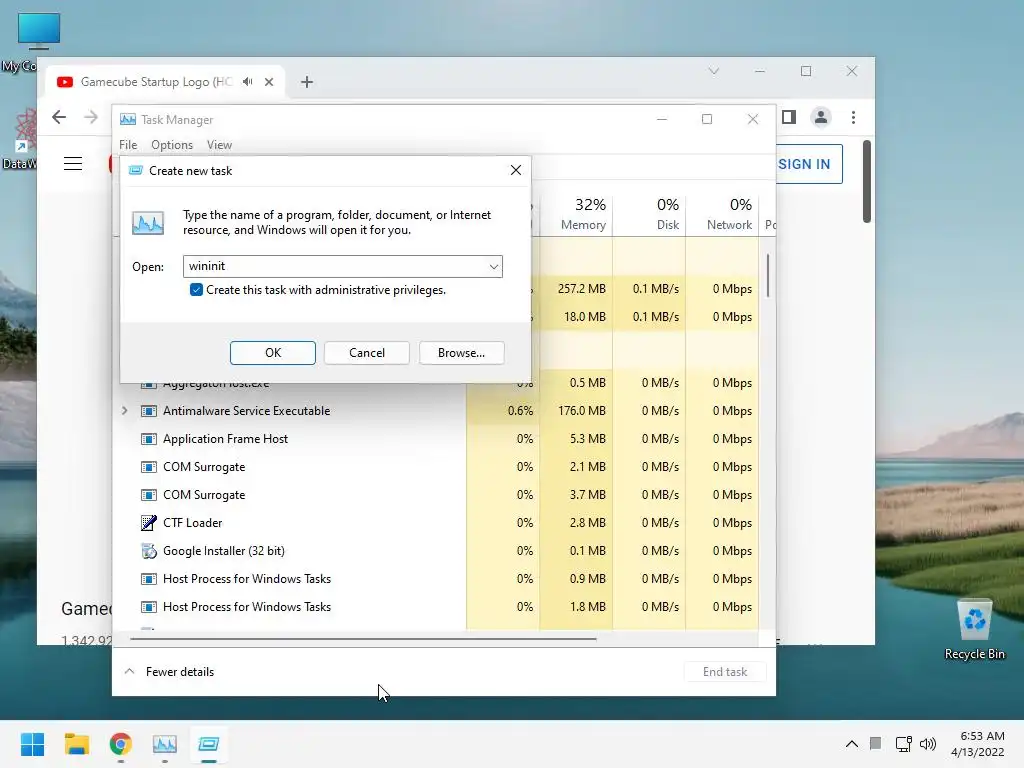The width and height of the screenshot is (1024, 768).
Task: Toggle Chrome side panel icon
Action: click(789, 117)
